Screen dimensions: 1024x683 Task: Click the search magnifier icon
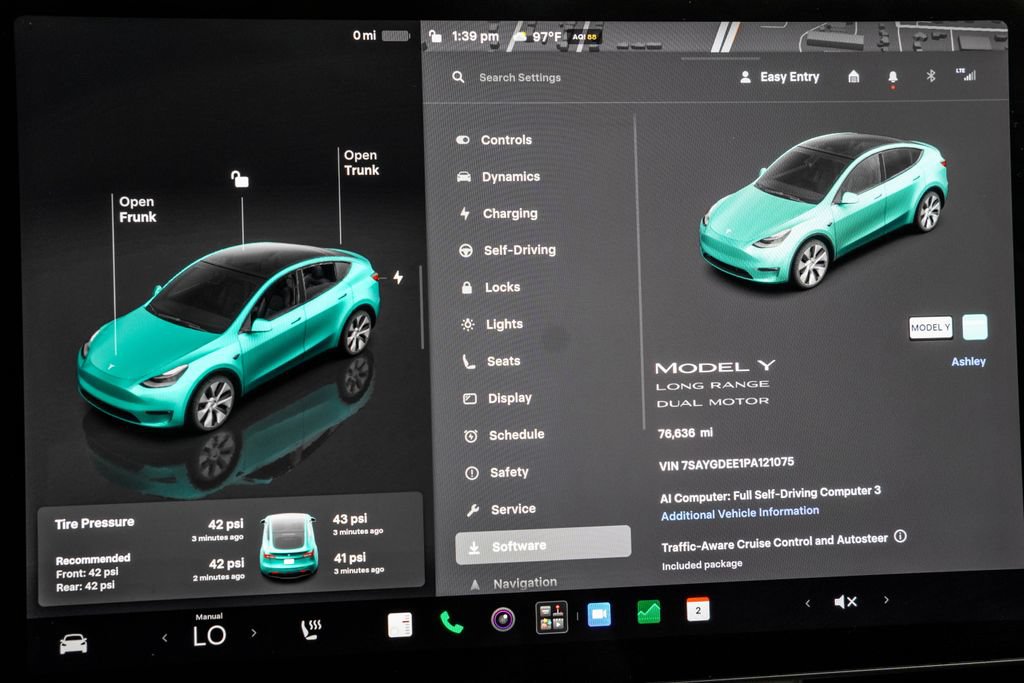(x=458, y=77)
